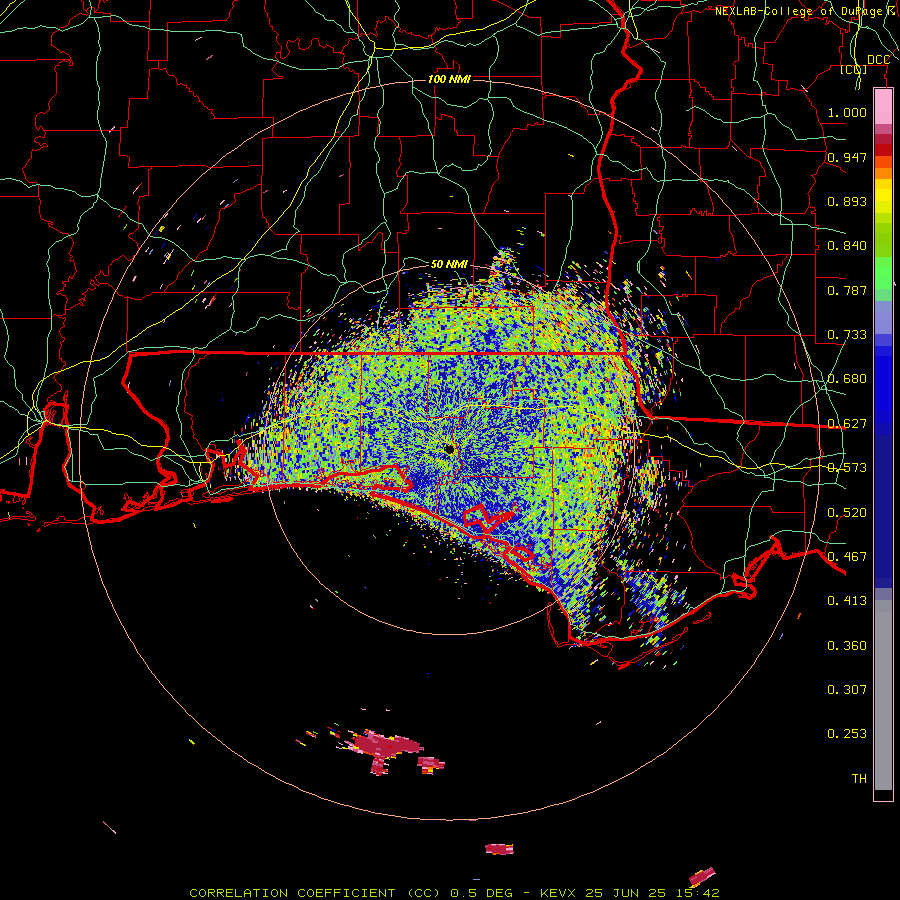Pick the dark red color bar segment
The width and height of the screenshot is (900, 900).
tap(883, 150)
